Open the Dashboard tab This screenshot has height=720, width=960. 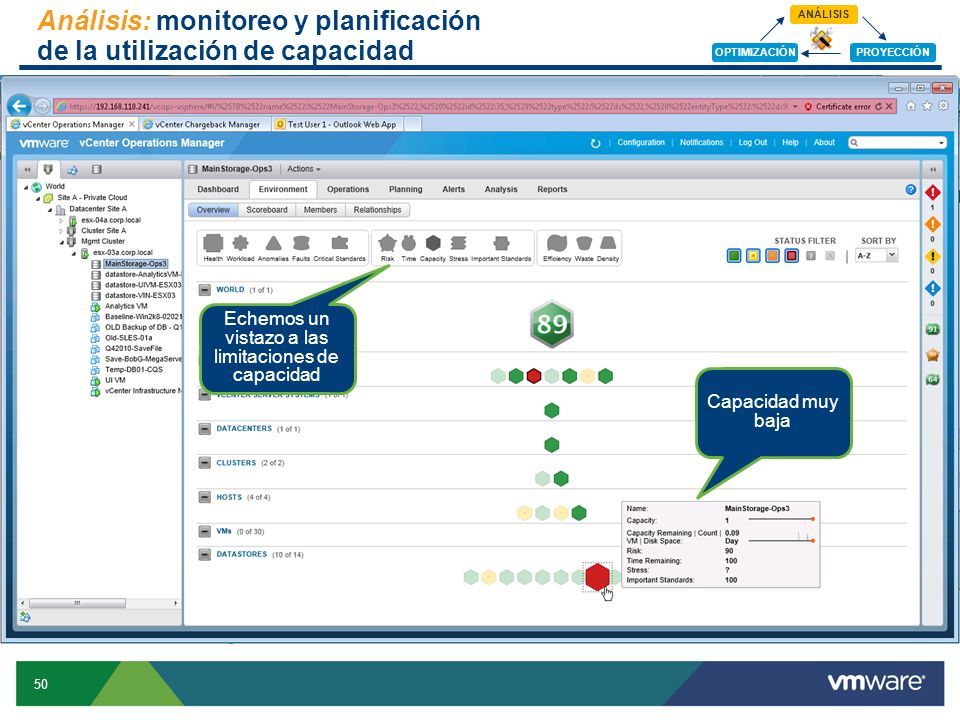218,189
